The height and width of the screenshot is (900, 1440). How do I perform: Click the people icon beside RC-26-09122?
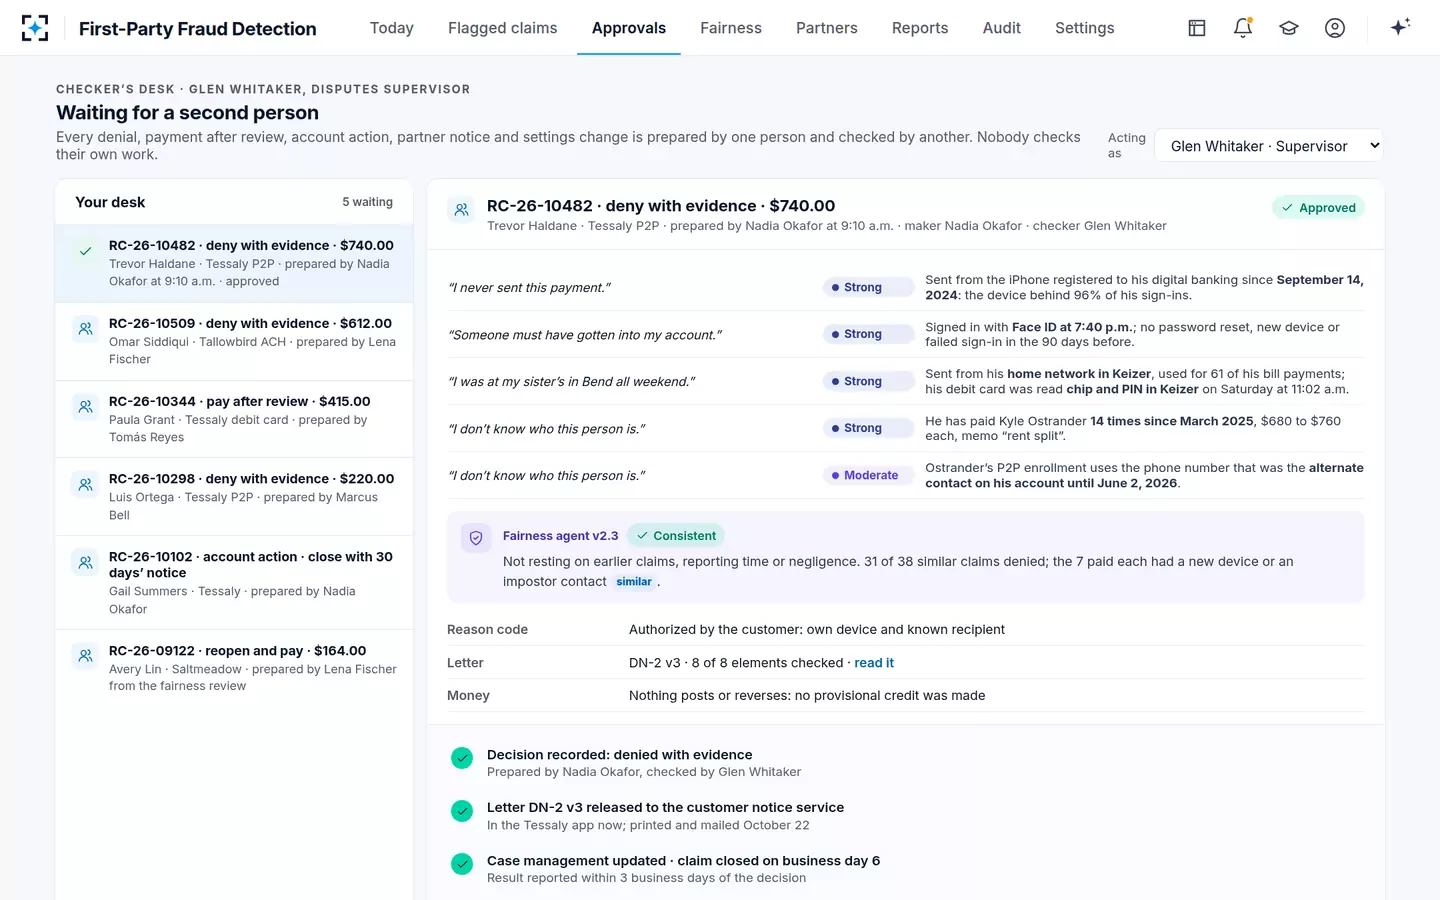pyautogui.click(x=86, y=656)
